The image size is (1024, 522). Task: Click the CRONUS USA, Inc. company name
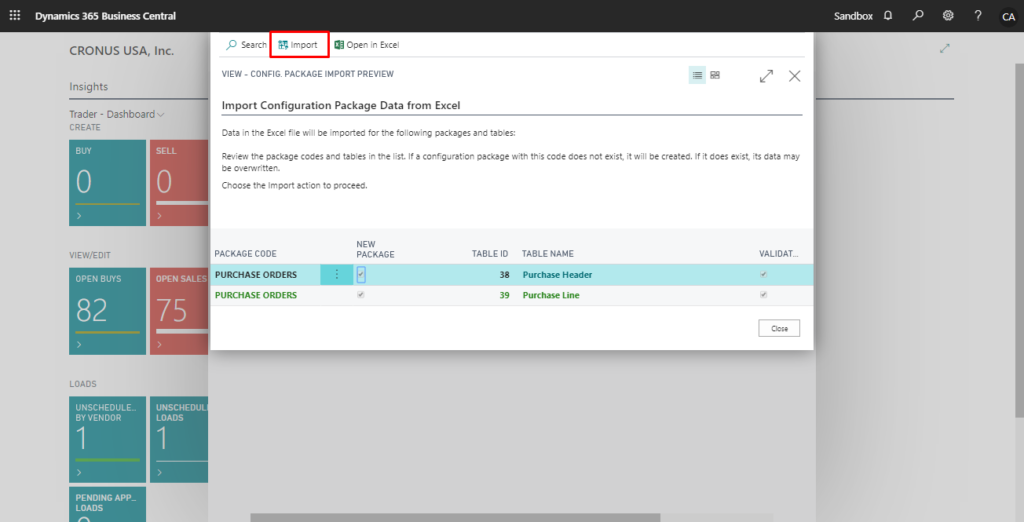click(121, 51)
